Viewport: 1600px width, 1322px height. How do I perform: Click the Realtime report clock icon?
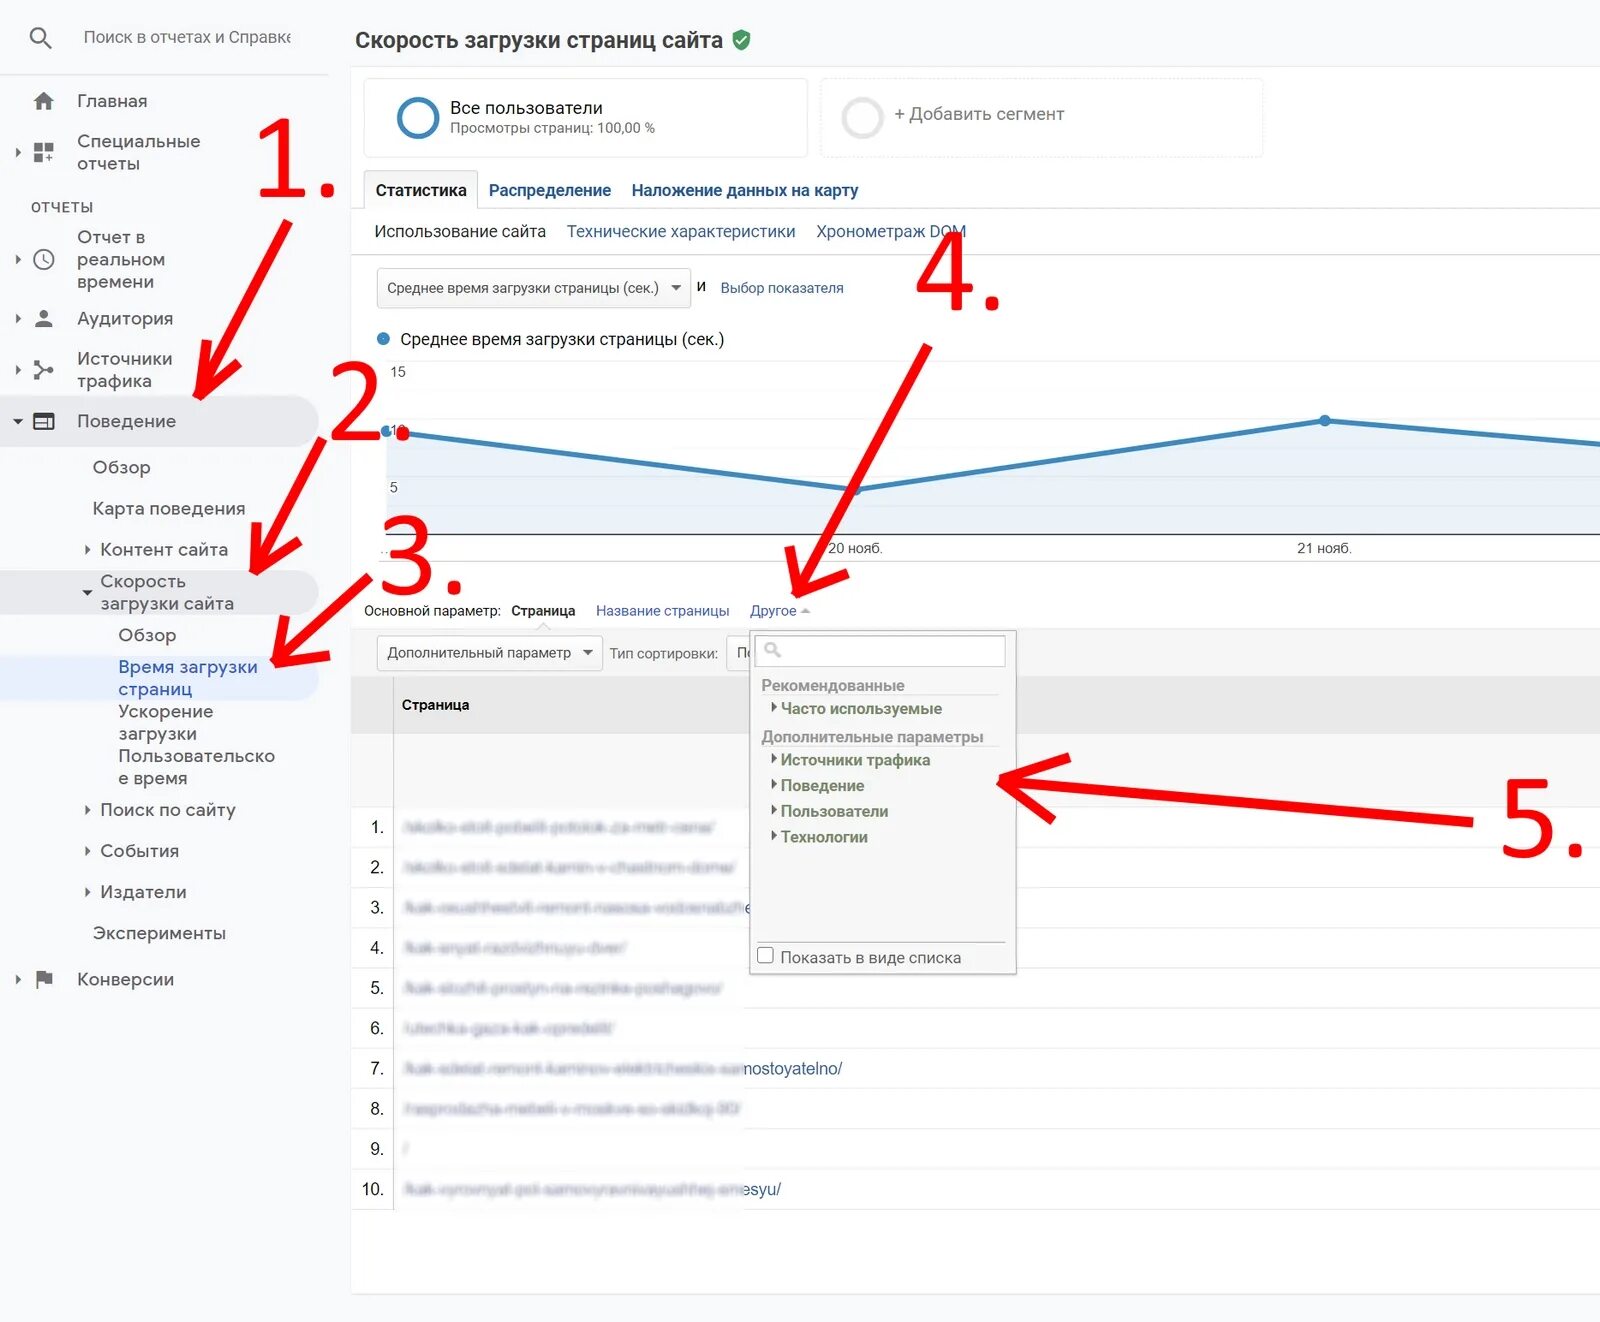(43, 260)
